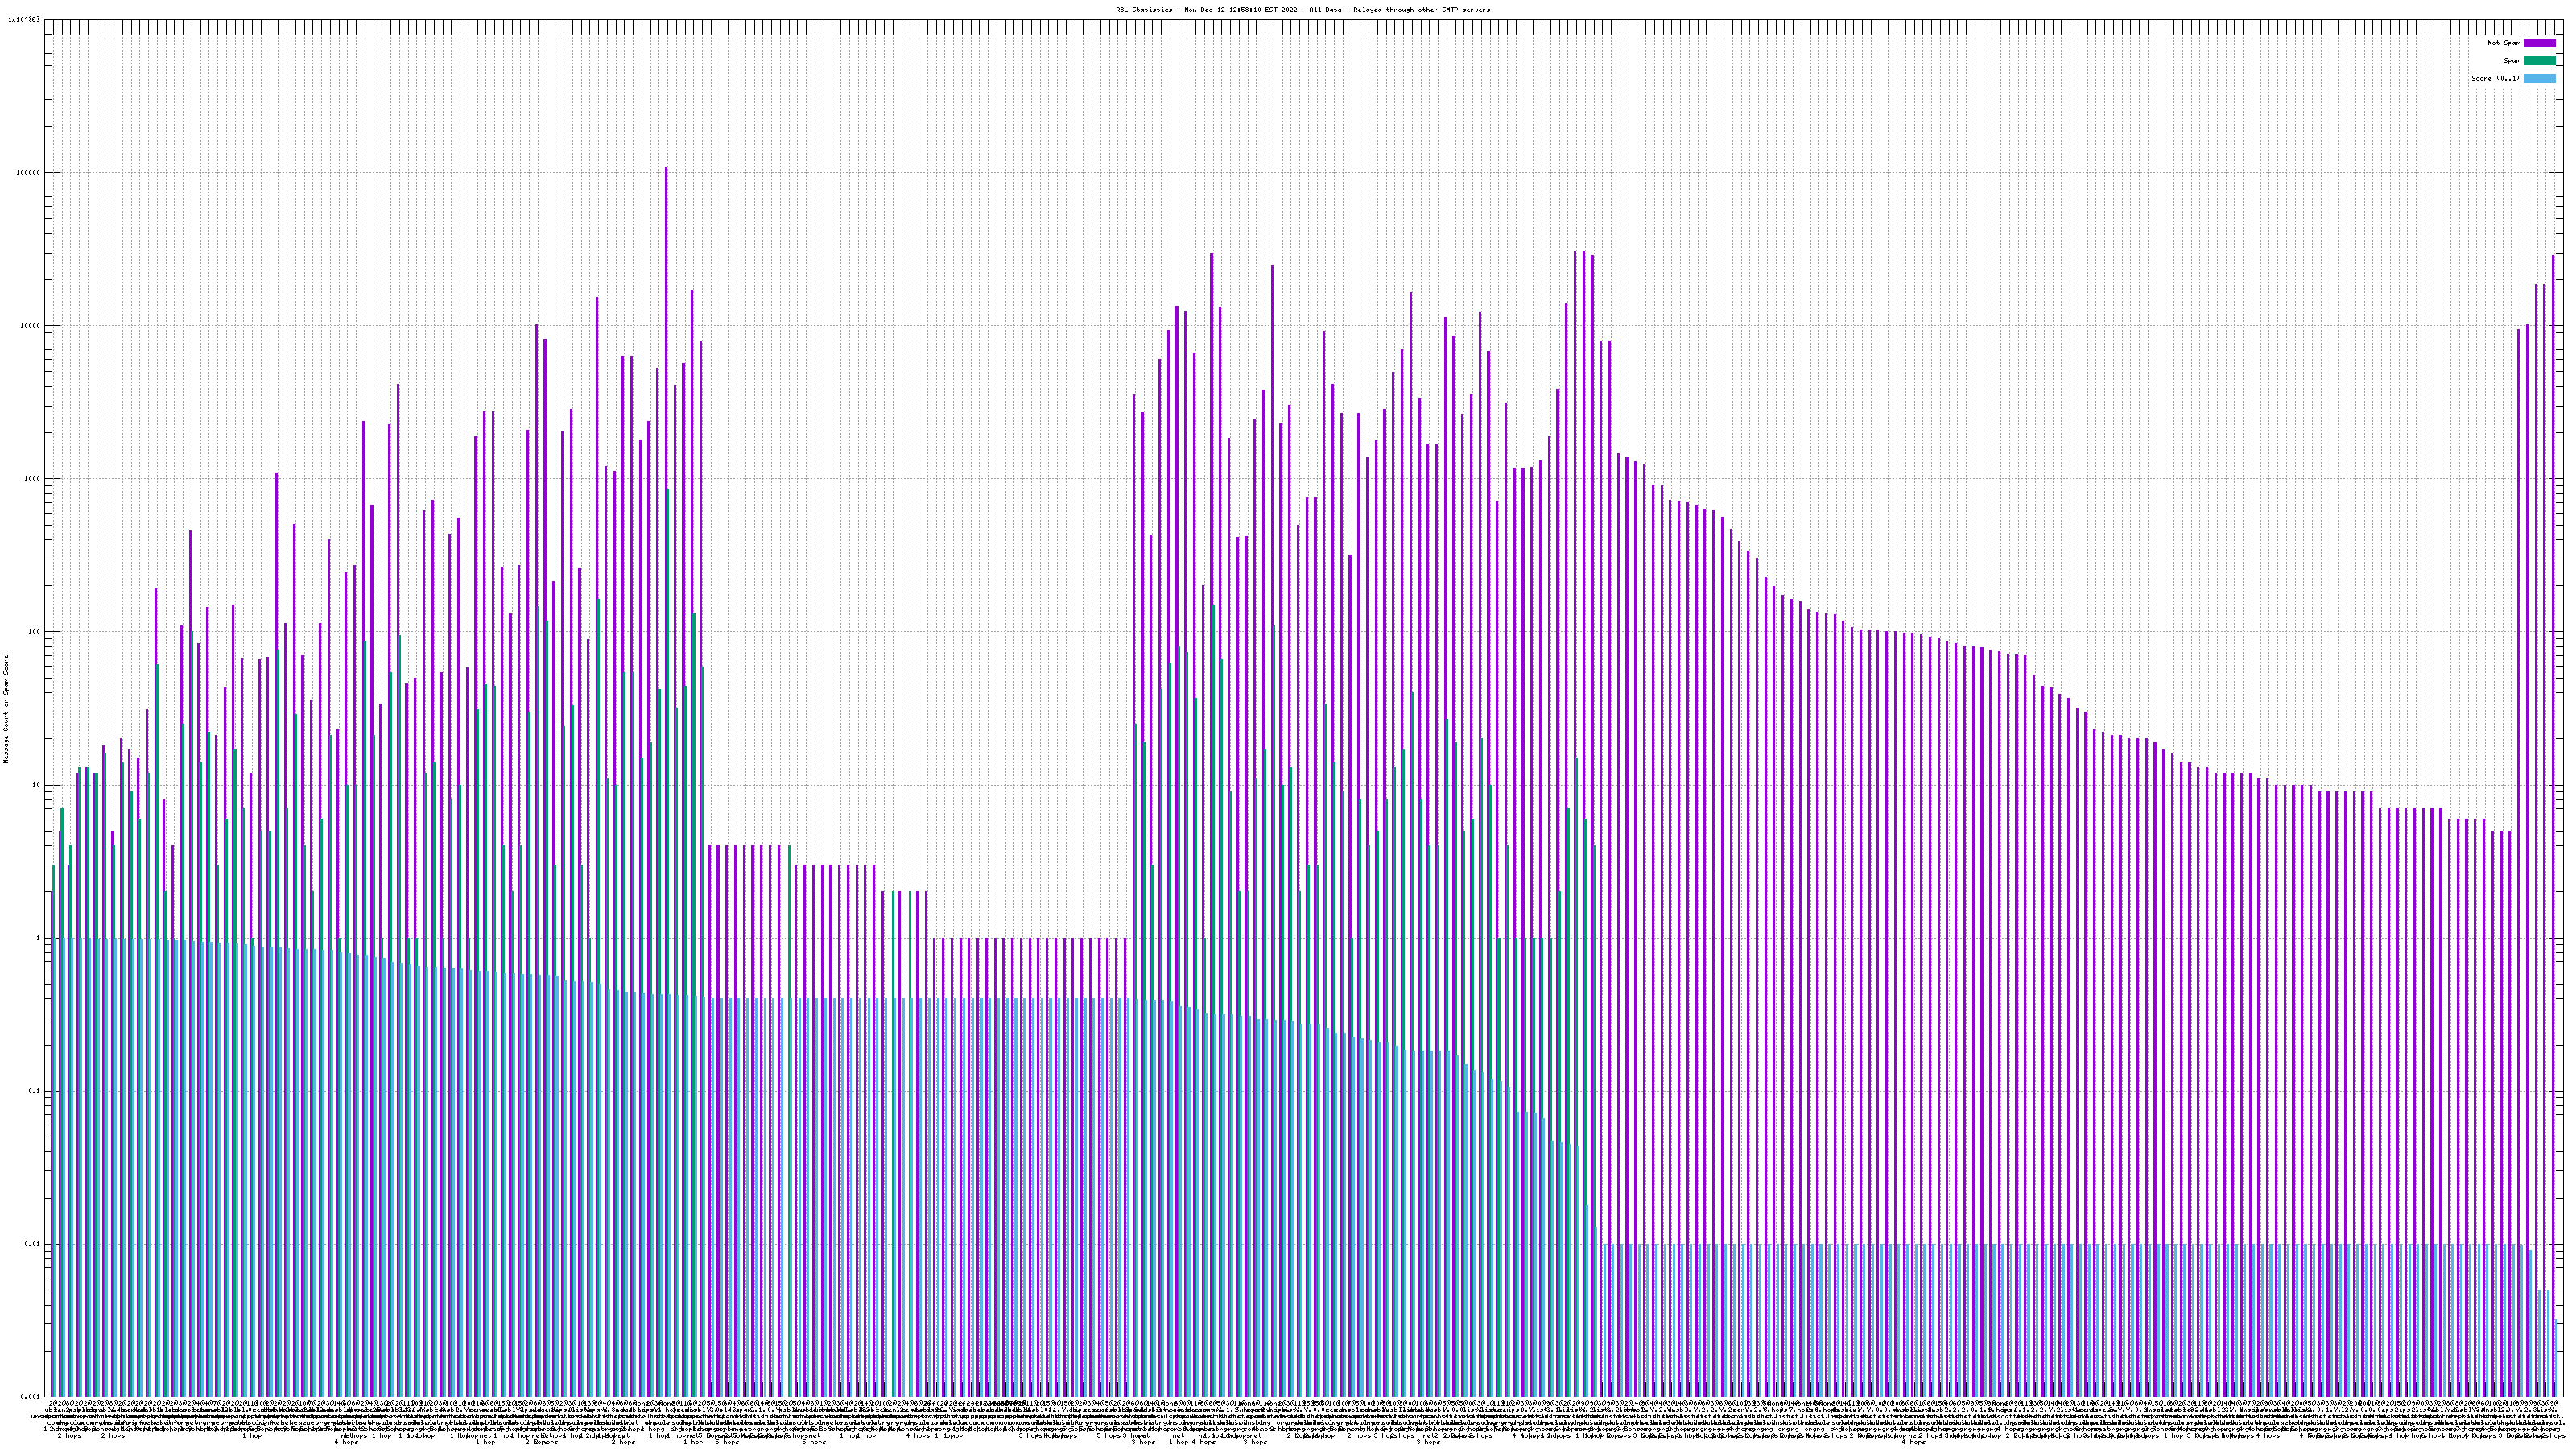Viewport: 2576px width, 1449px height.
Task: Click the green Spam legend swatch
Action: tap(2539, 61)
